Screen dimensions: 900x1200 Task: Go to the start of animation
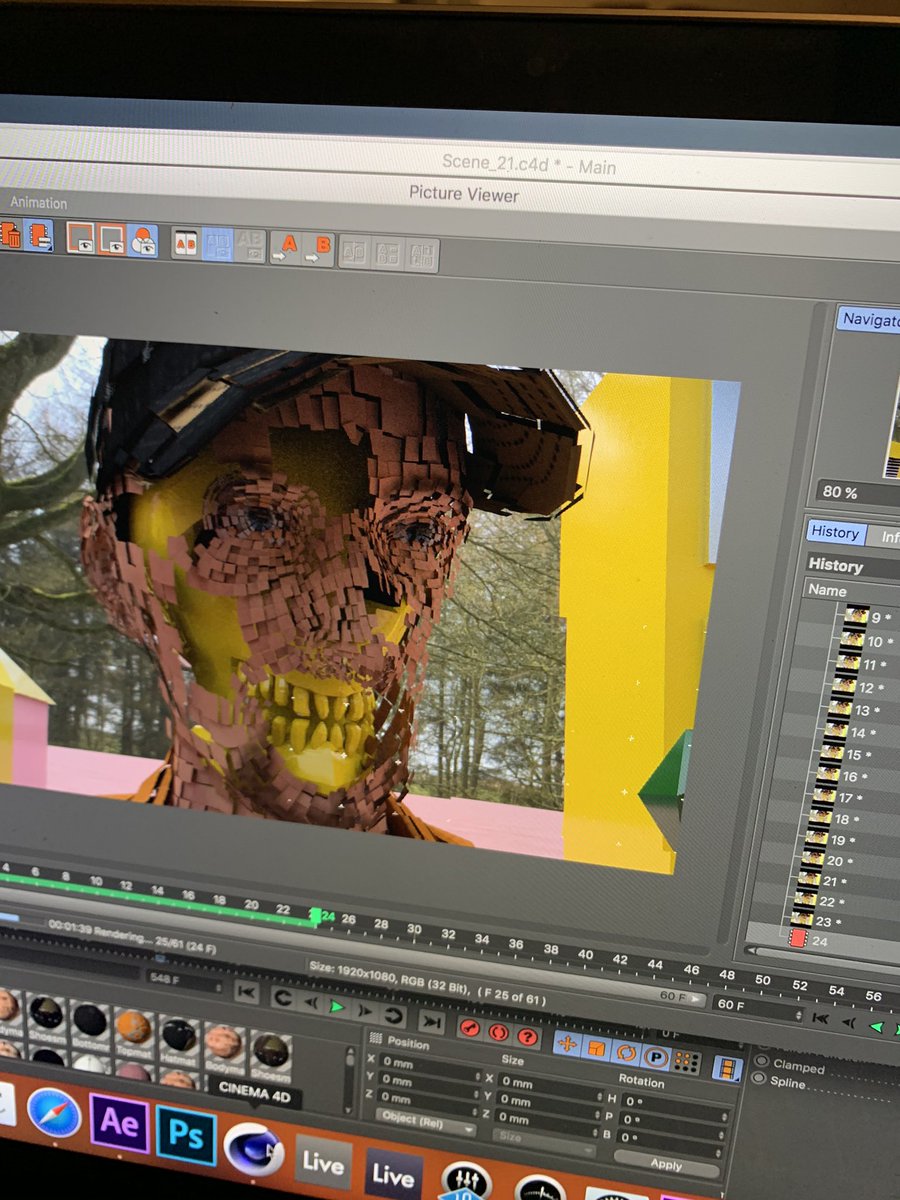coord(246,992)
